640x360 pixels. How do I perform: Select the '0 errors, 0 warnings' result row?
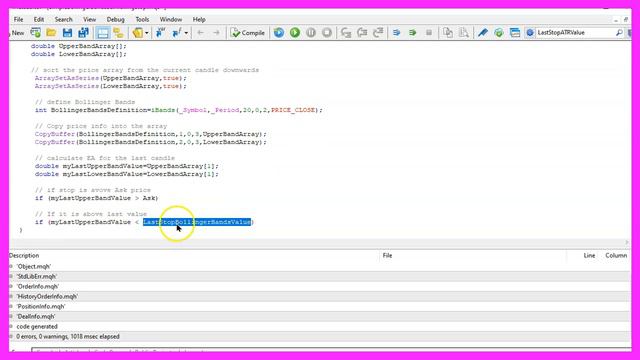pos(320,336)
